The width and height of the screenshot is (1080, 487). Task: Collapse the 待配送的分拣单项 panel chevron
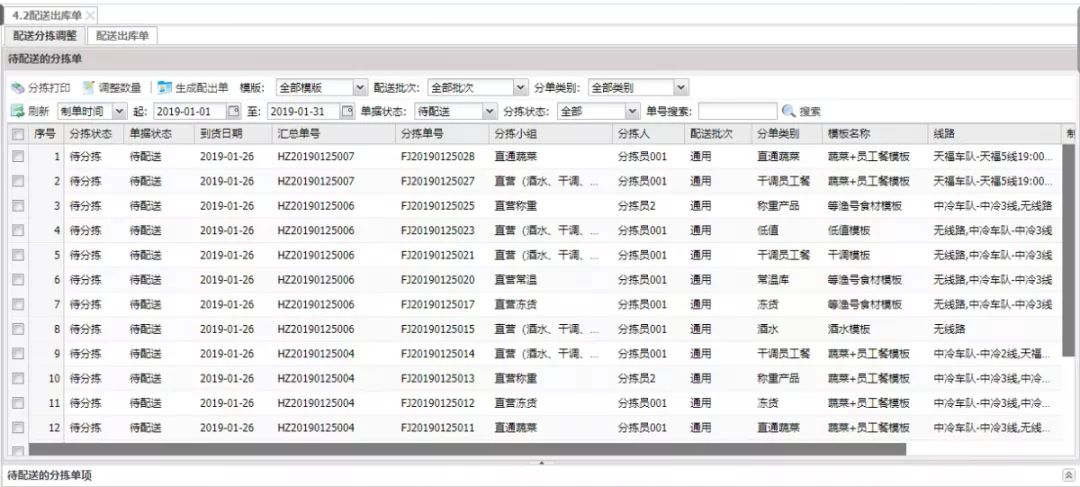(x=1068, y=475)
